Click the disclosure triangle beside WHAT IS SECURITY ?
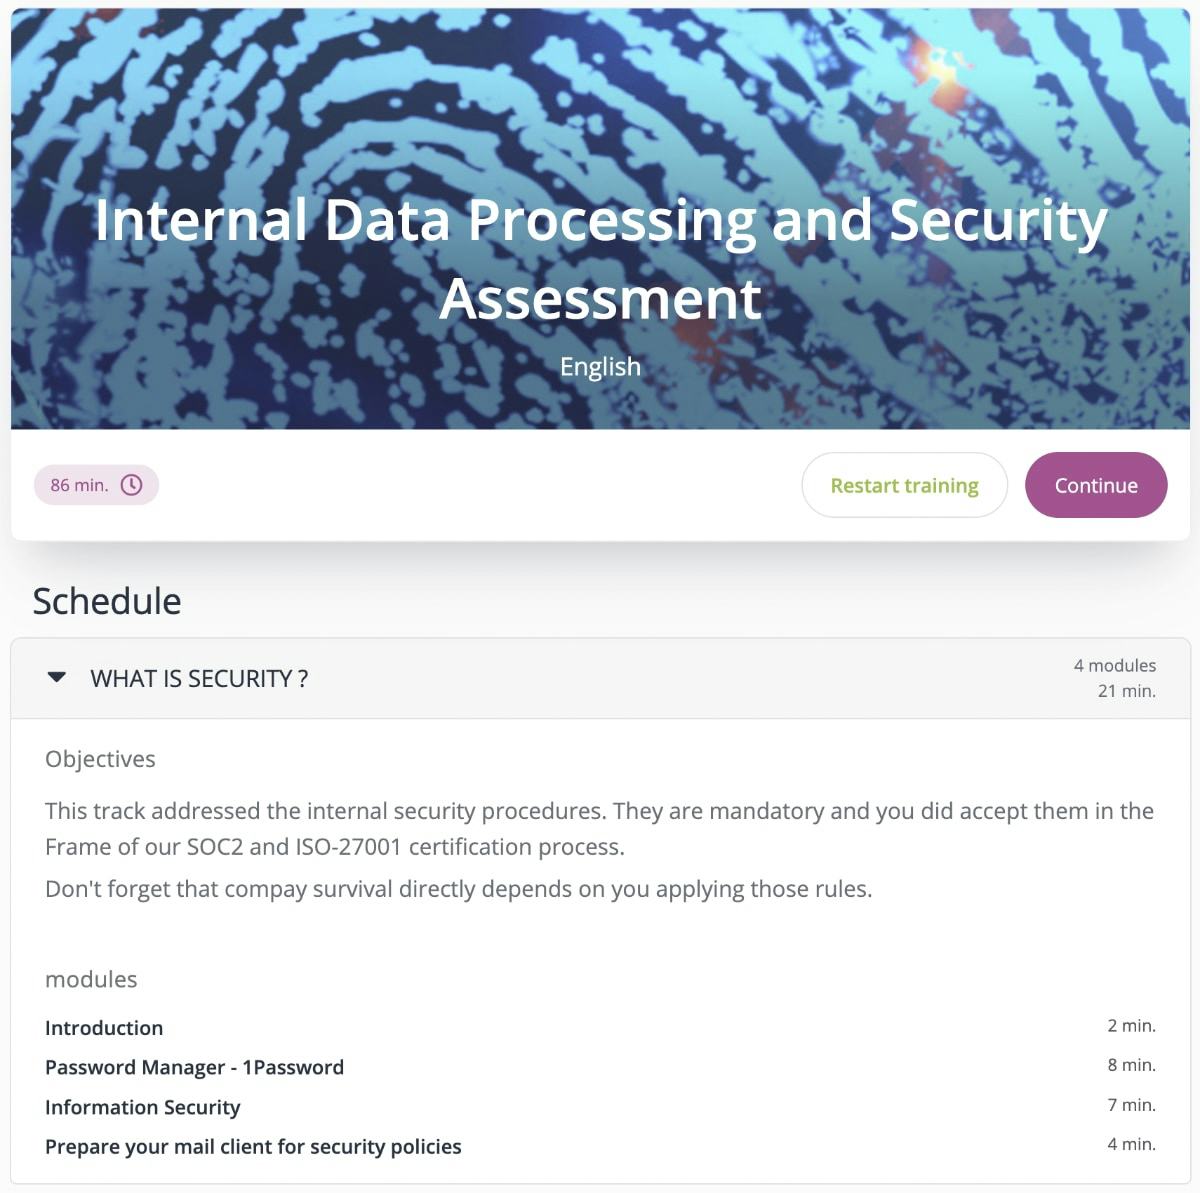This screenshot has height=1193, width=1200. [x=58, y=678]
